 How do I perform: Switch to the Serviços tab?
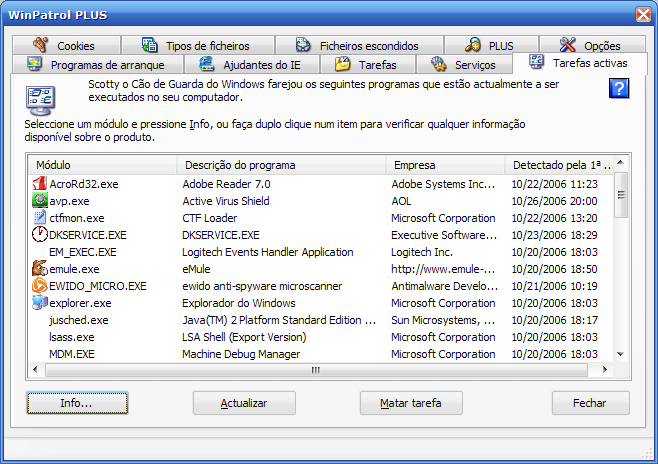point(464,65)
